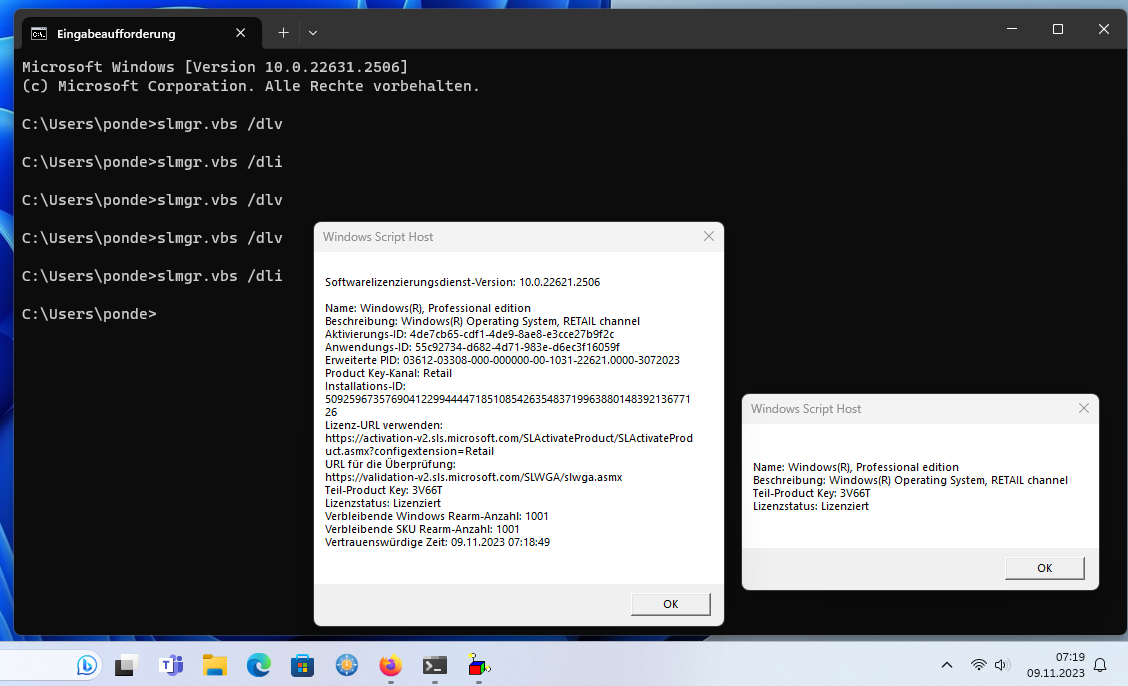Open a new terminal tab
The height and width of the screenshot is (686, 1128).
click(283, 33)
